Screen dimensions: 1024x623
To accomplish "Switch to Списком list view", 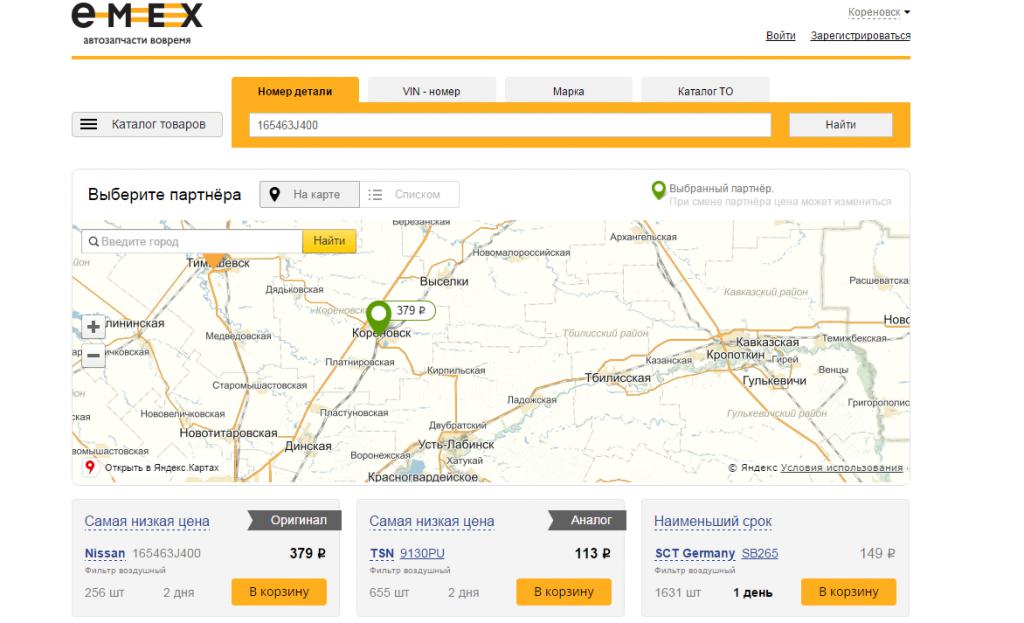I will tap(409, 195).
